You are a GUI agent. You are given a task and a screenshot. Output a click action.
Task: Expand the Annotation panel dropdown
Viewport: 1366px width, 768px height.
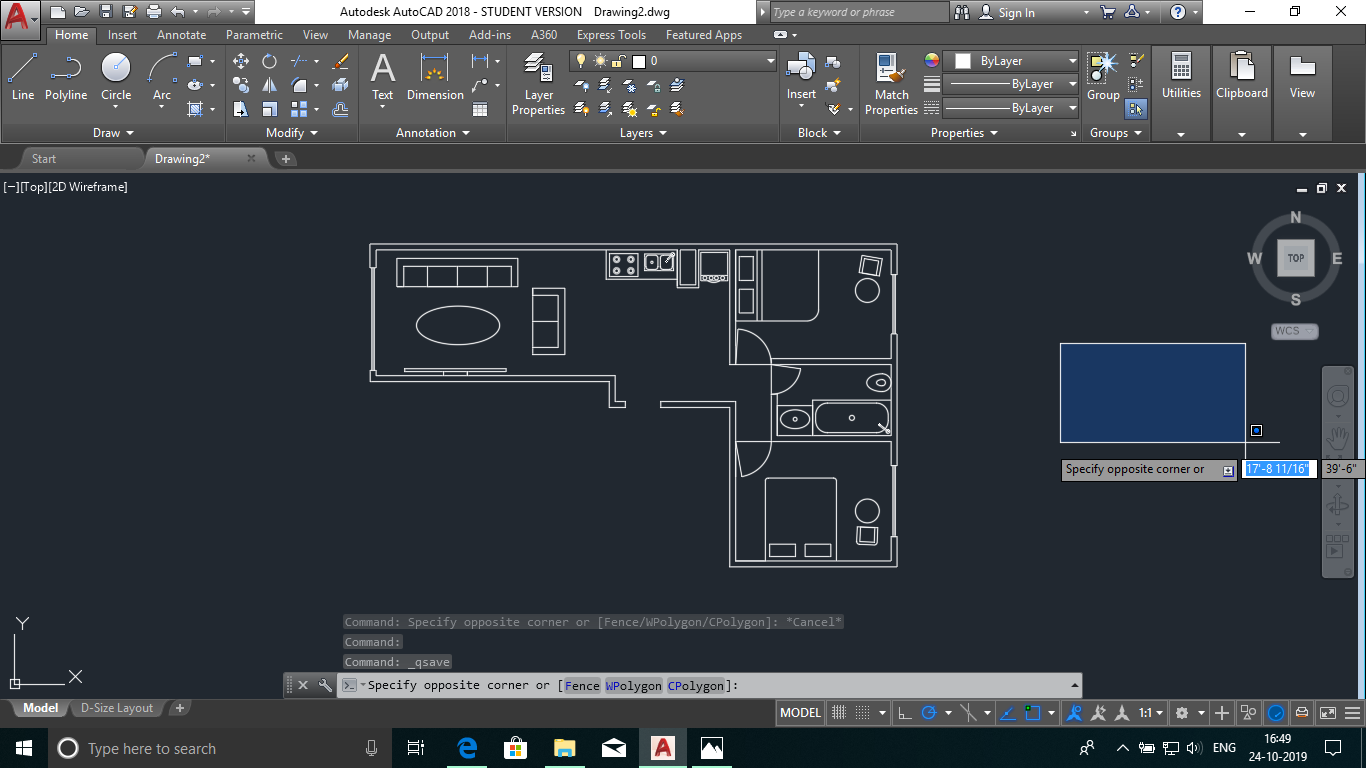432,133
